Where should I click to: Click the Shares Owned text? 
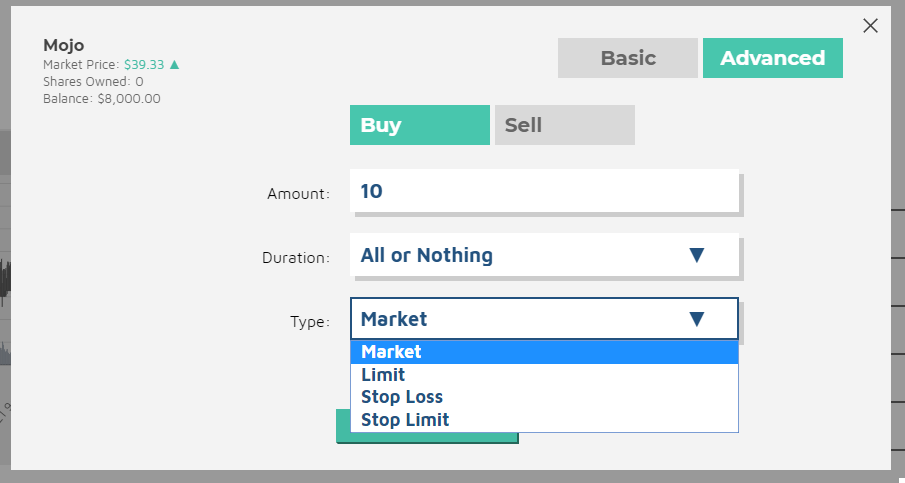point(93,82)
